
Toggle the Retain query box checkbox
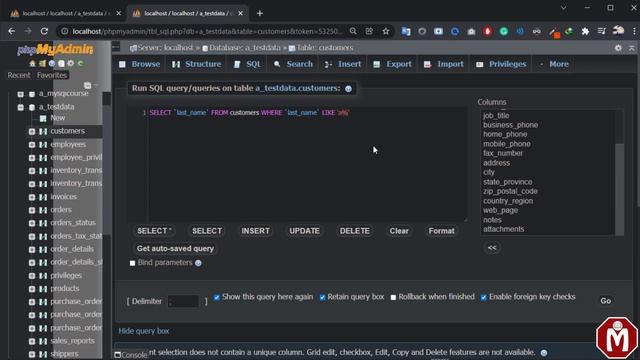click(322, 297)
